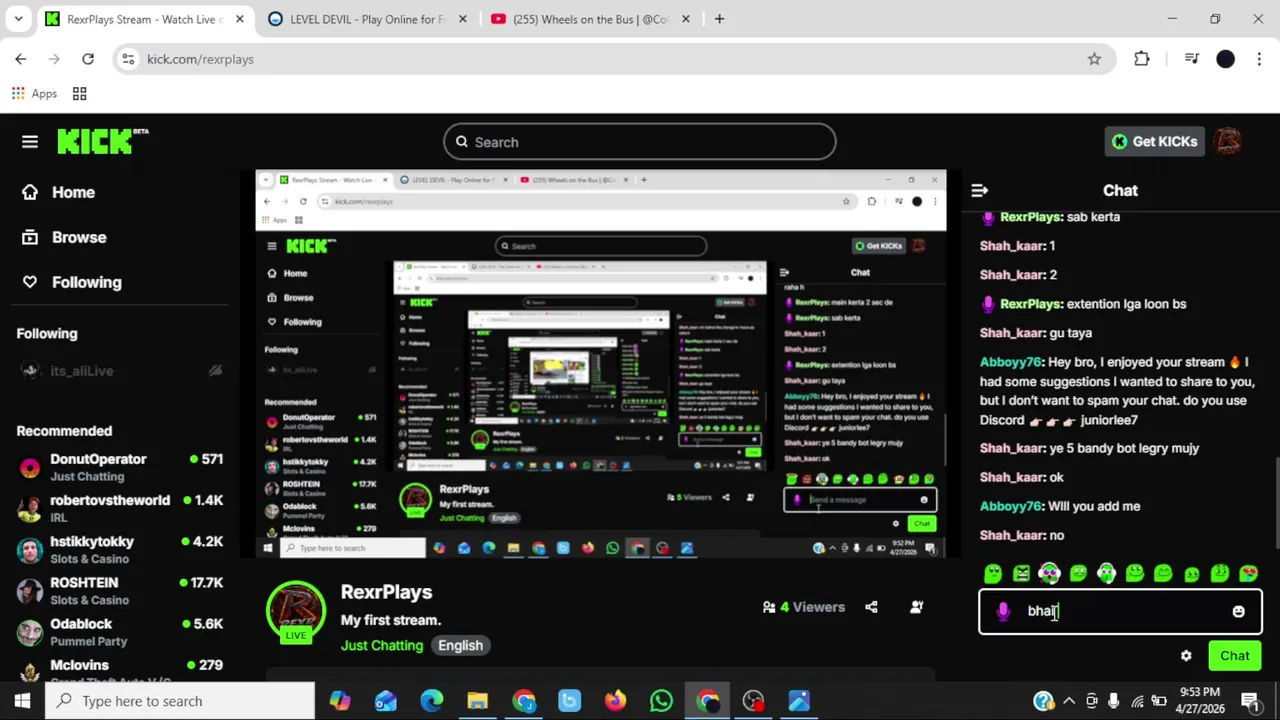
Task: Go back in browser
Action: point(21,59)
